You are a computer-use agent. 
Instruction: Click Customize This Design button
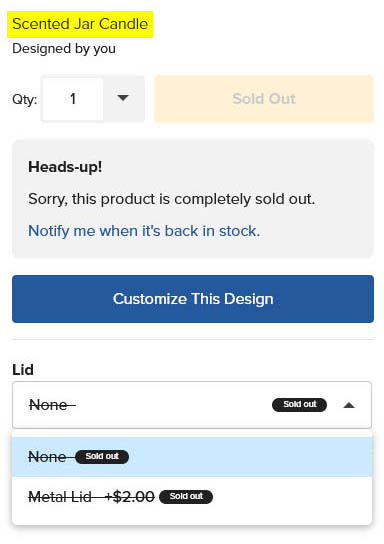pyautogui.click(x=193, y=299)
